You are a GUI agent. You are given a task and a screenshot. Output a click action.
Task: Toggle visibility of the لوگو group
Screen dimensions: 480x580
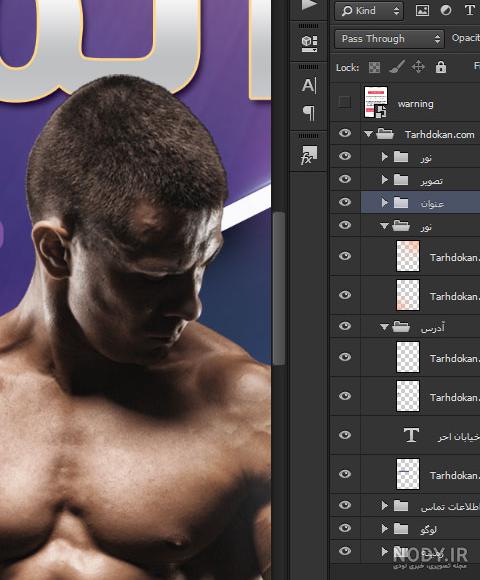pos(345,528)
